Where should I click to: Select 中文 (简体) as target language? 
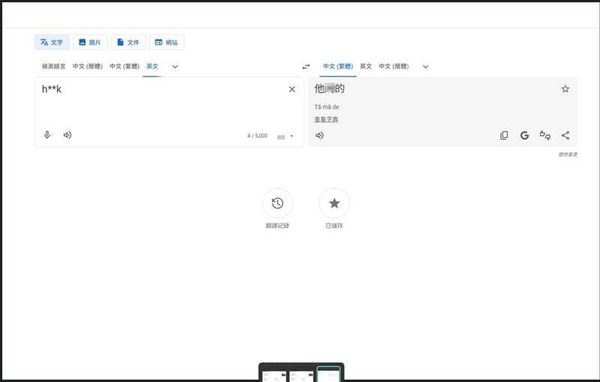click(394, 66)
